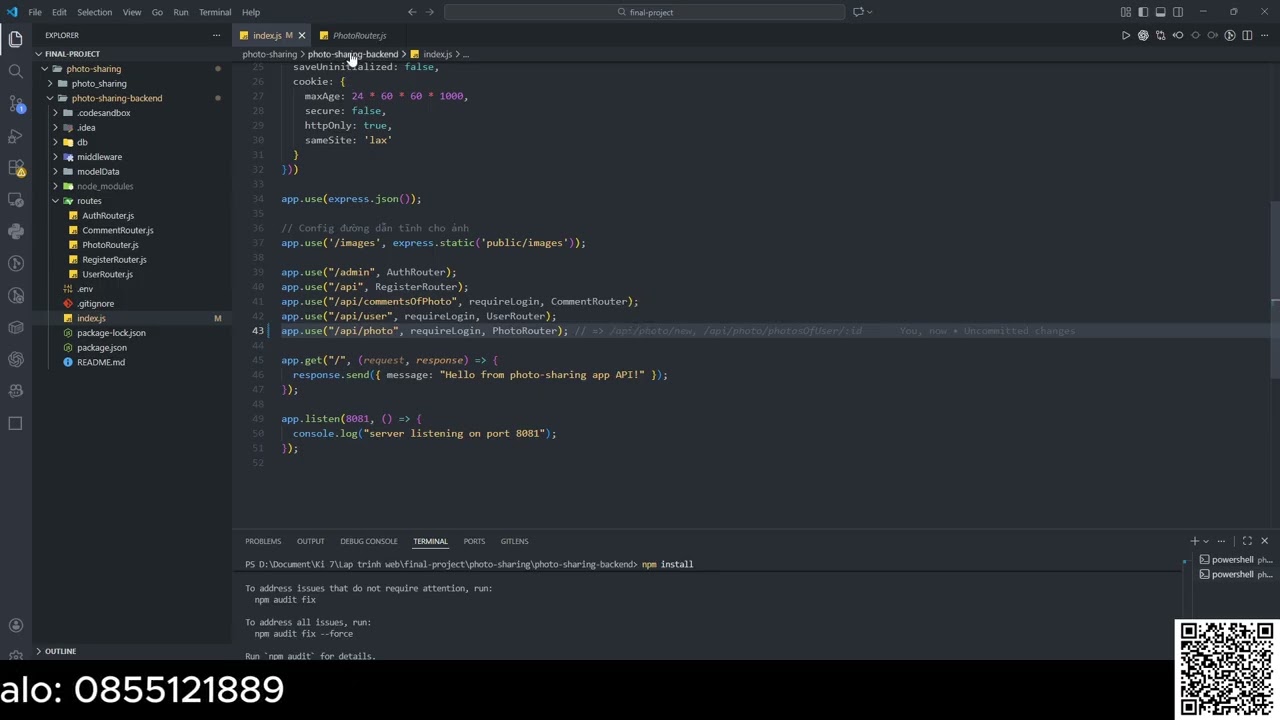Open the File menu
1280x720 pixels.
(x=35, y=12)
